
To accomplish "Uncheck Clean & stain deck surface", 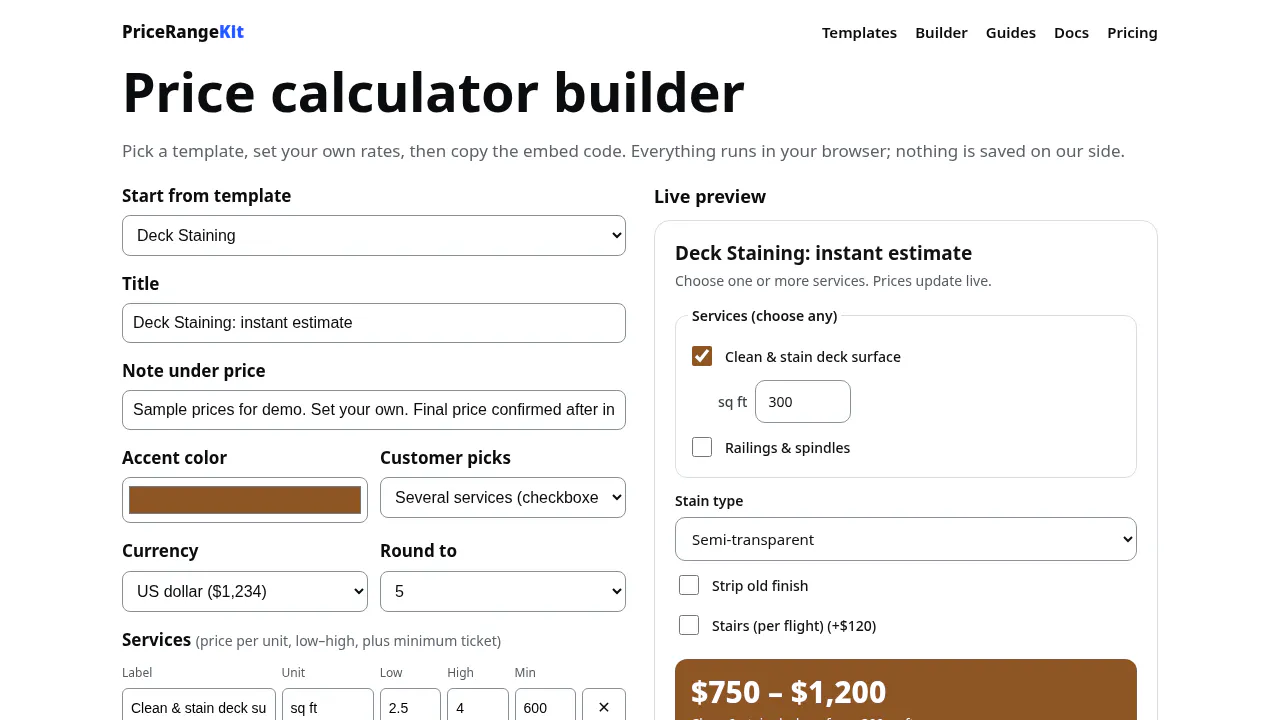I will (x=702, y=356).
